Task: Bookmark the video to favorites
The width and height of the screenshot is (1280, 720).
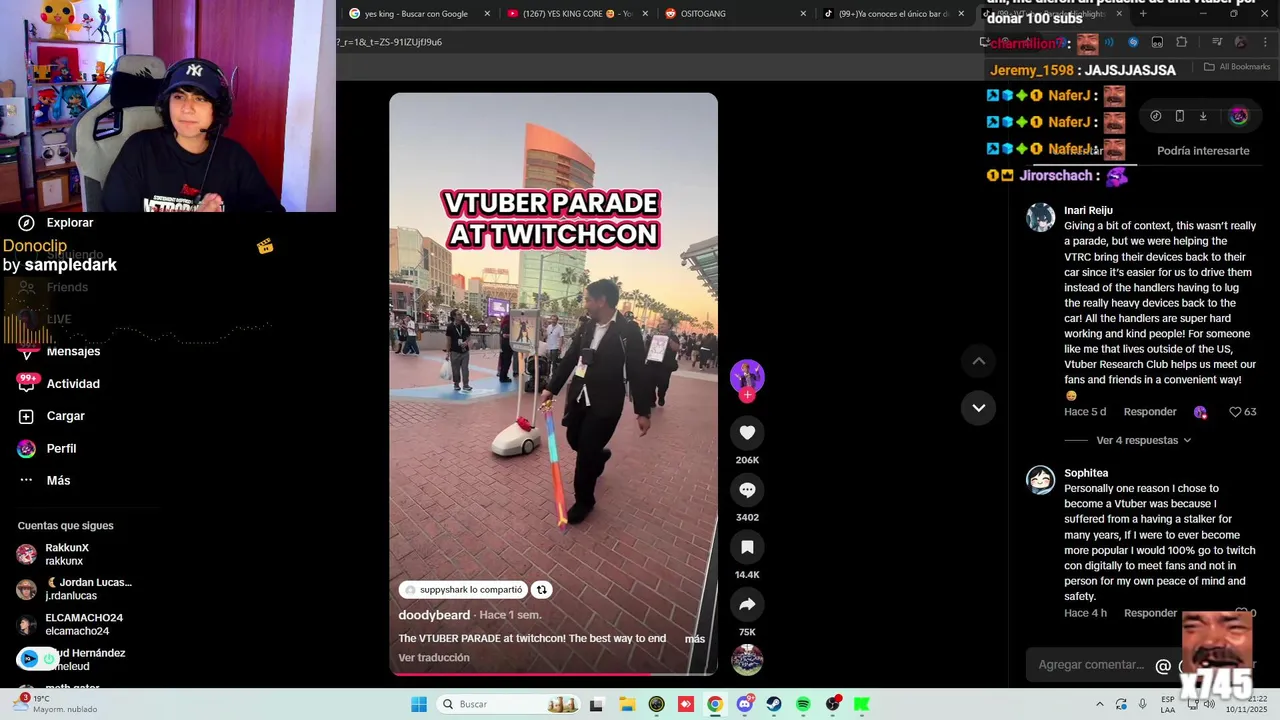Action: click(x=747, y=547)
